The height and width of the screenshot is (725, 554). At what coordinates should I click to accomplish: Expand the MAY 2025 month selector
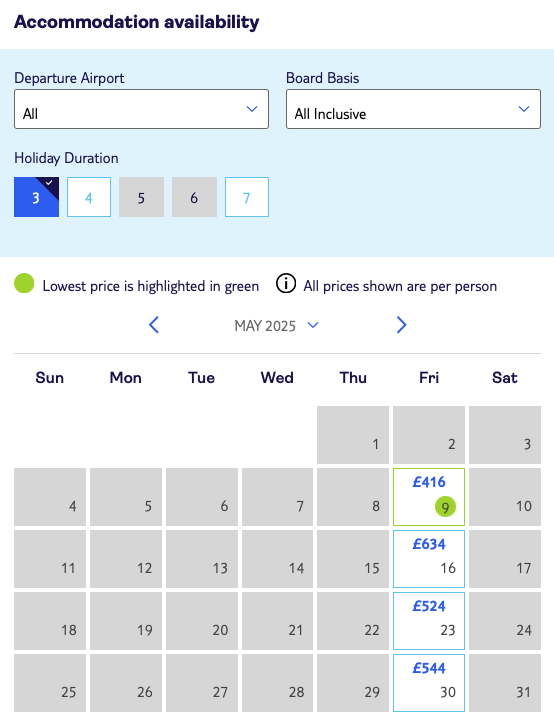pos(277,326)
